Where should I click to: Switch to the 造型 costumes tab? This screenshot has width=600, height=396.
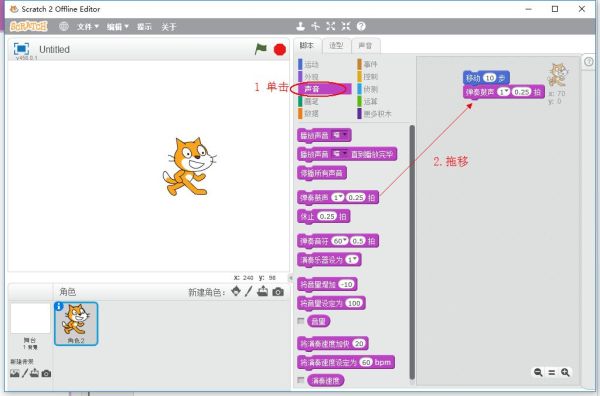[336, 46]
